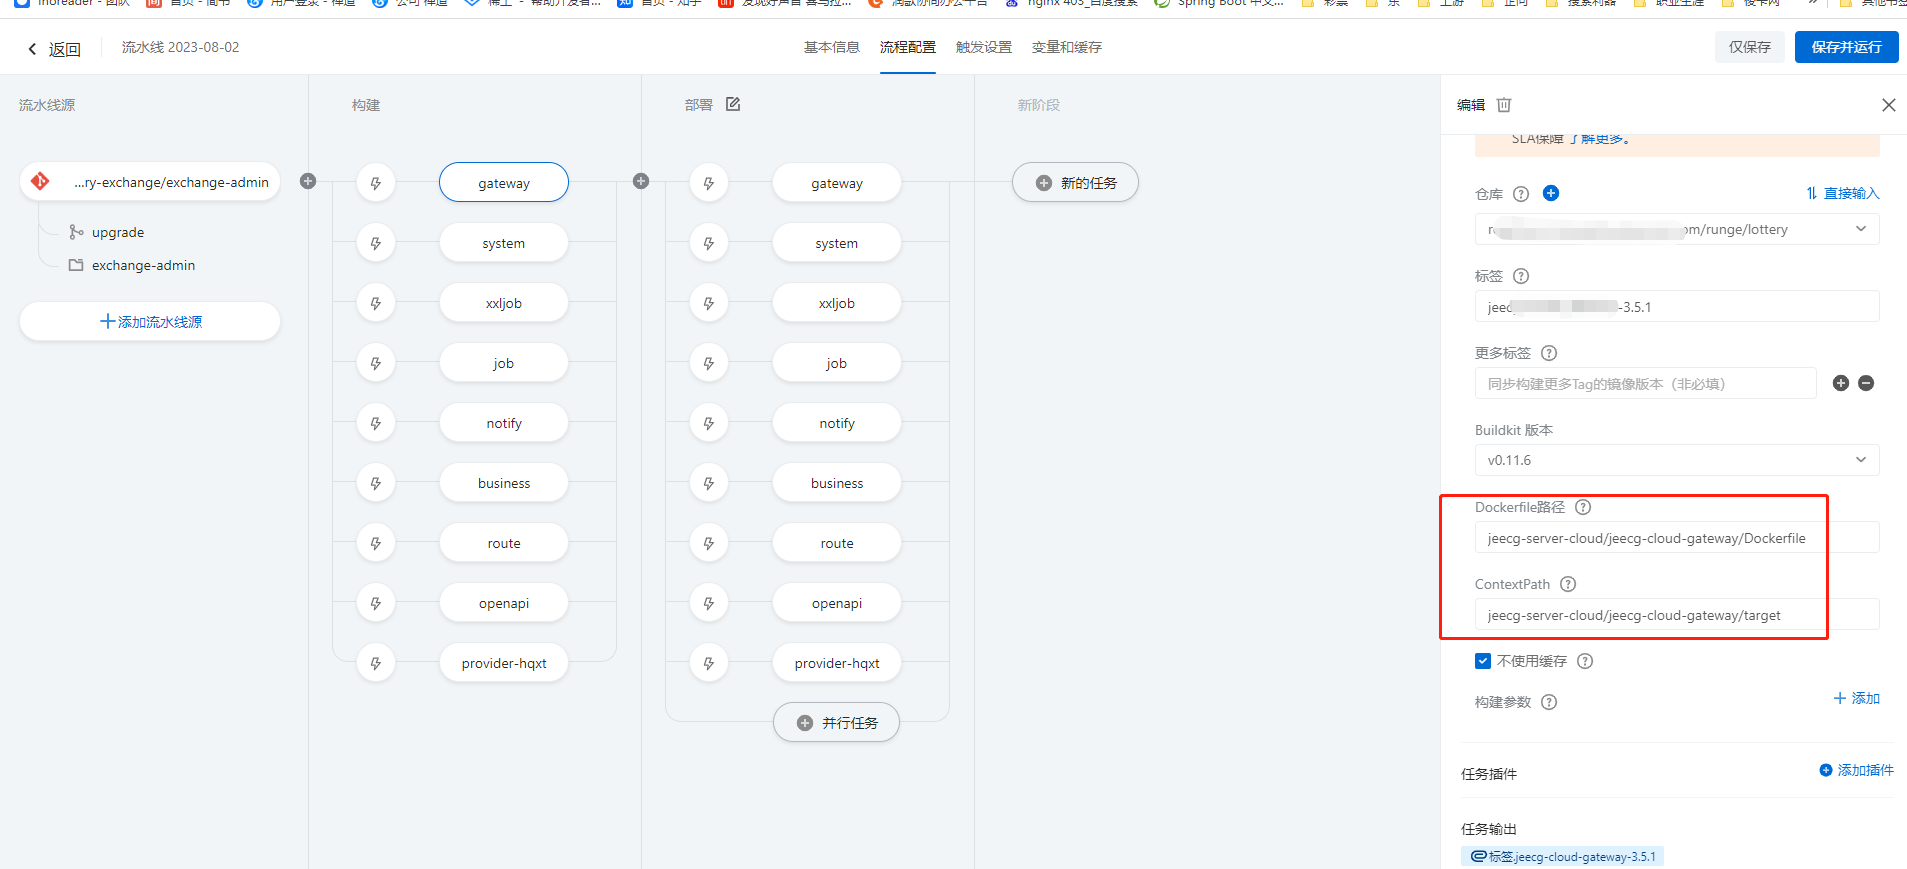Image resolution: width=1907 pixels, height=869 pixels.
Task: Delete the task via trash icon
Action: (x=1504, y=105)
